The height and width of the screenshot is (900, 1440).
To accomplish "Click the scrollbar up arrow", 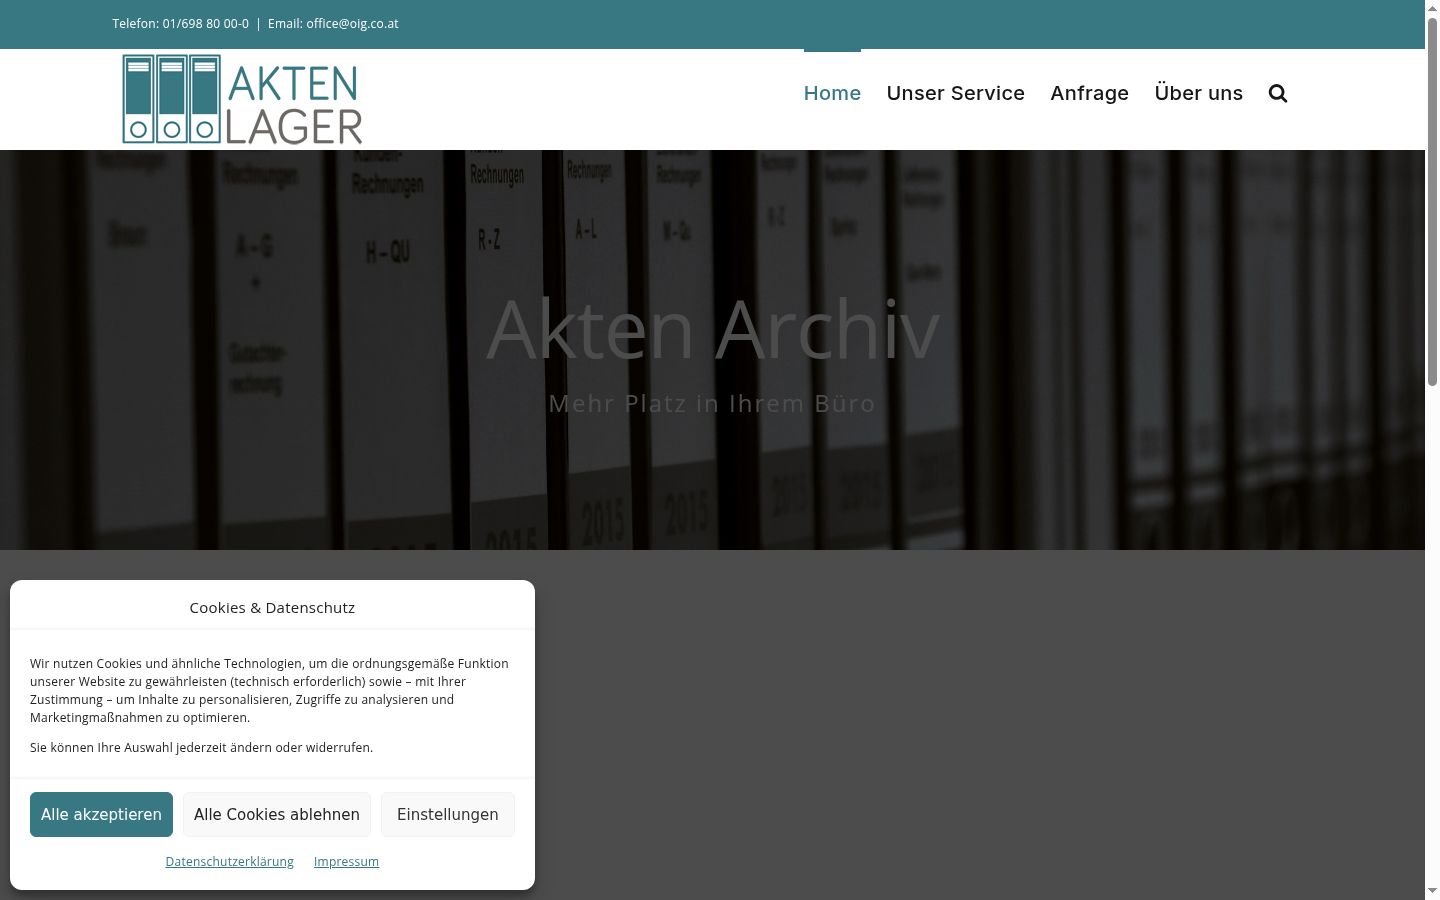I will [x=1432, y=7].
